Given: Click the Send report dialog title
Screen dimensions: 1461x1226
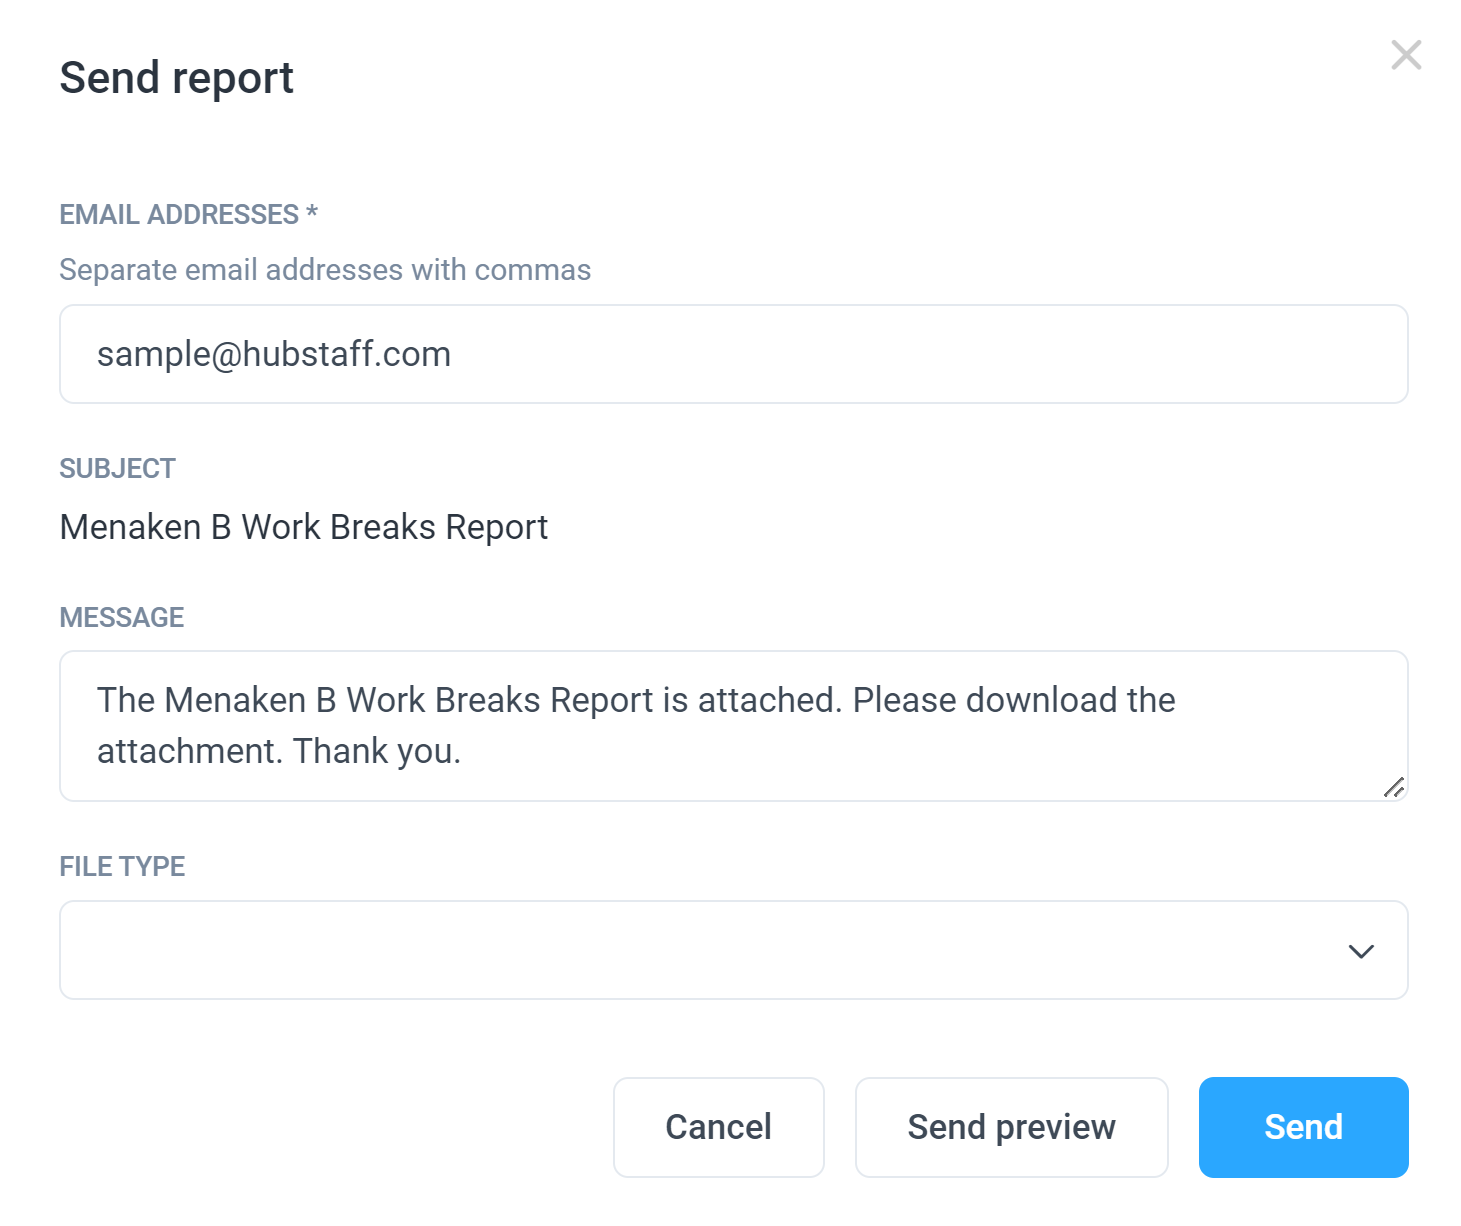Looking at the screenshot, I should [x=177, y=78].
